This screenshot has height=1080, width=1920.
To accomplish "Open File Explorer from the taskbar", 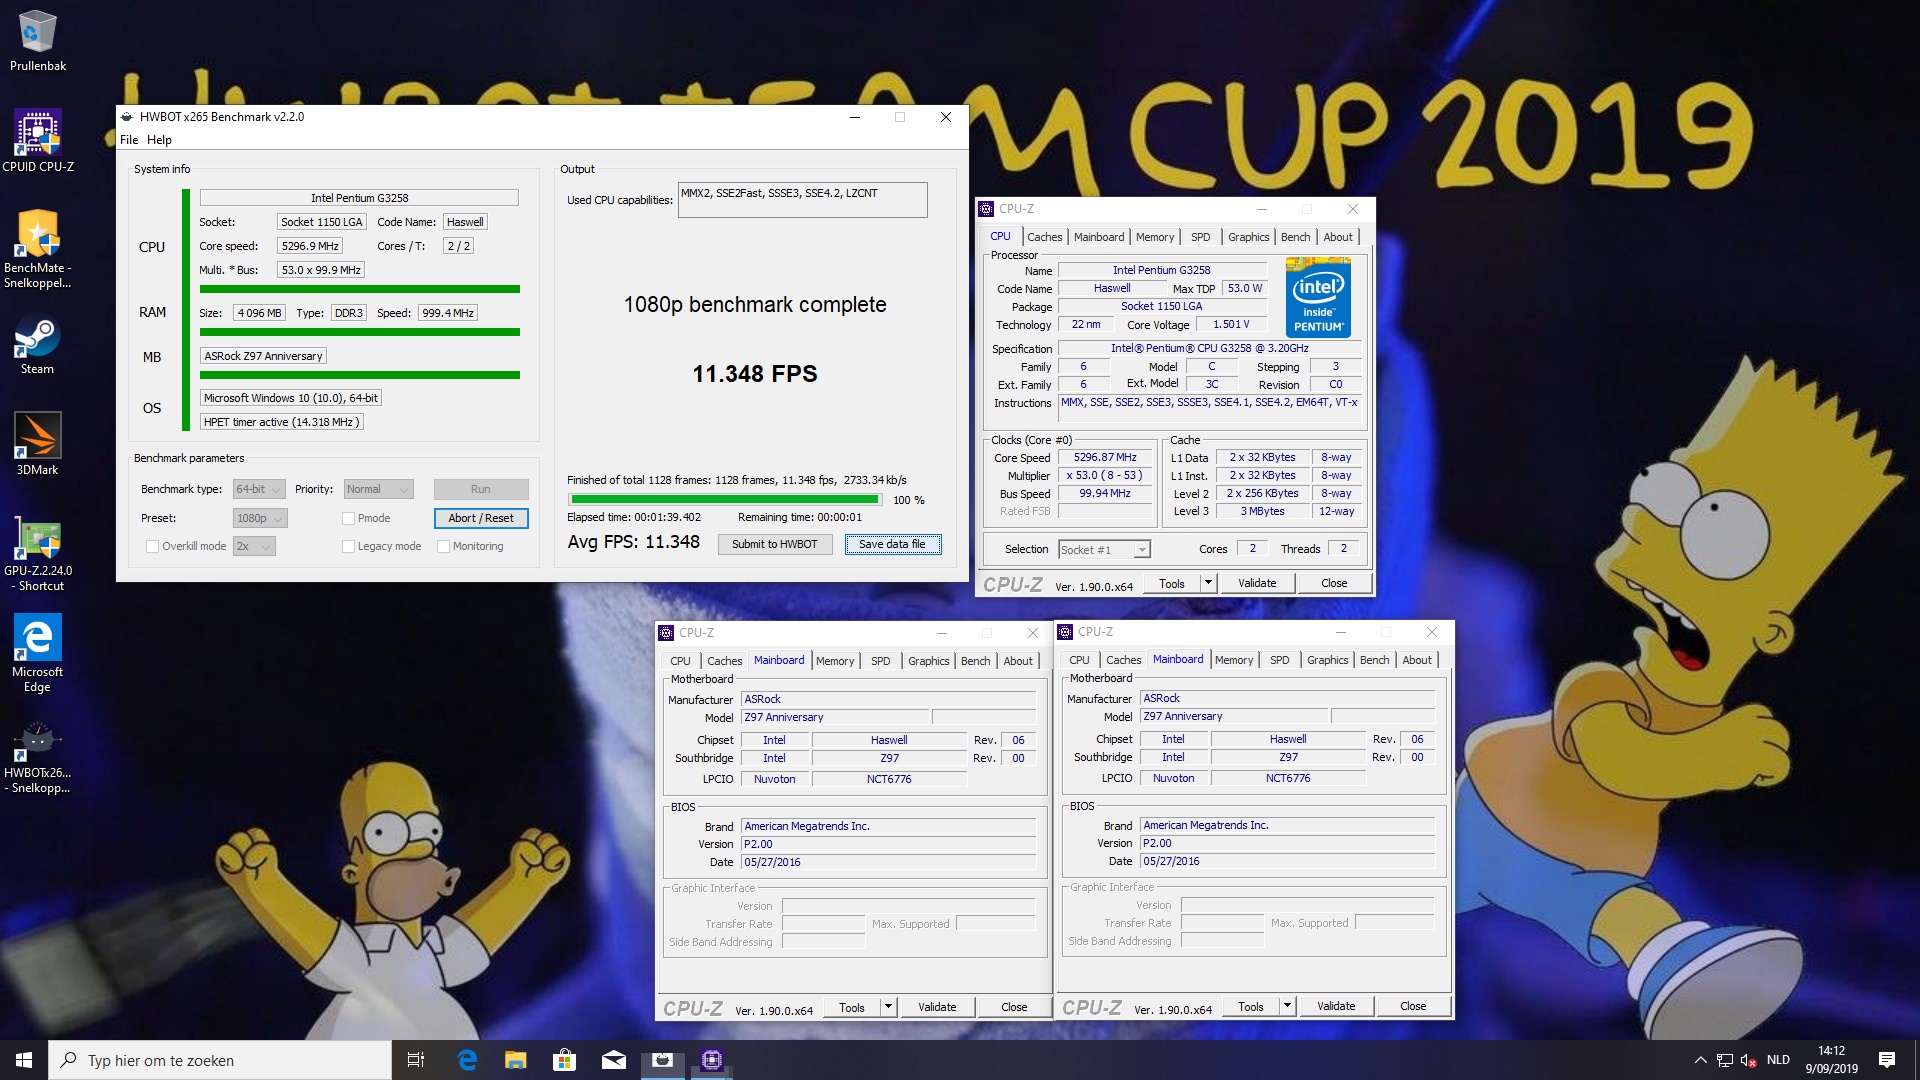I will click(515, 1060).
